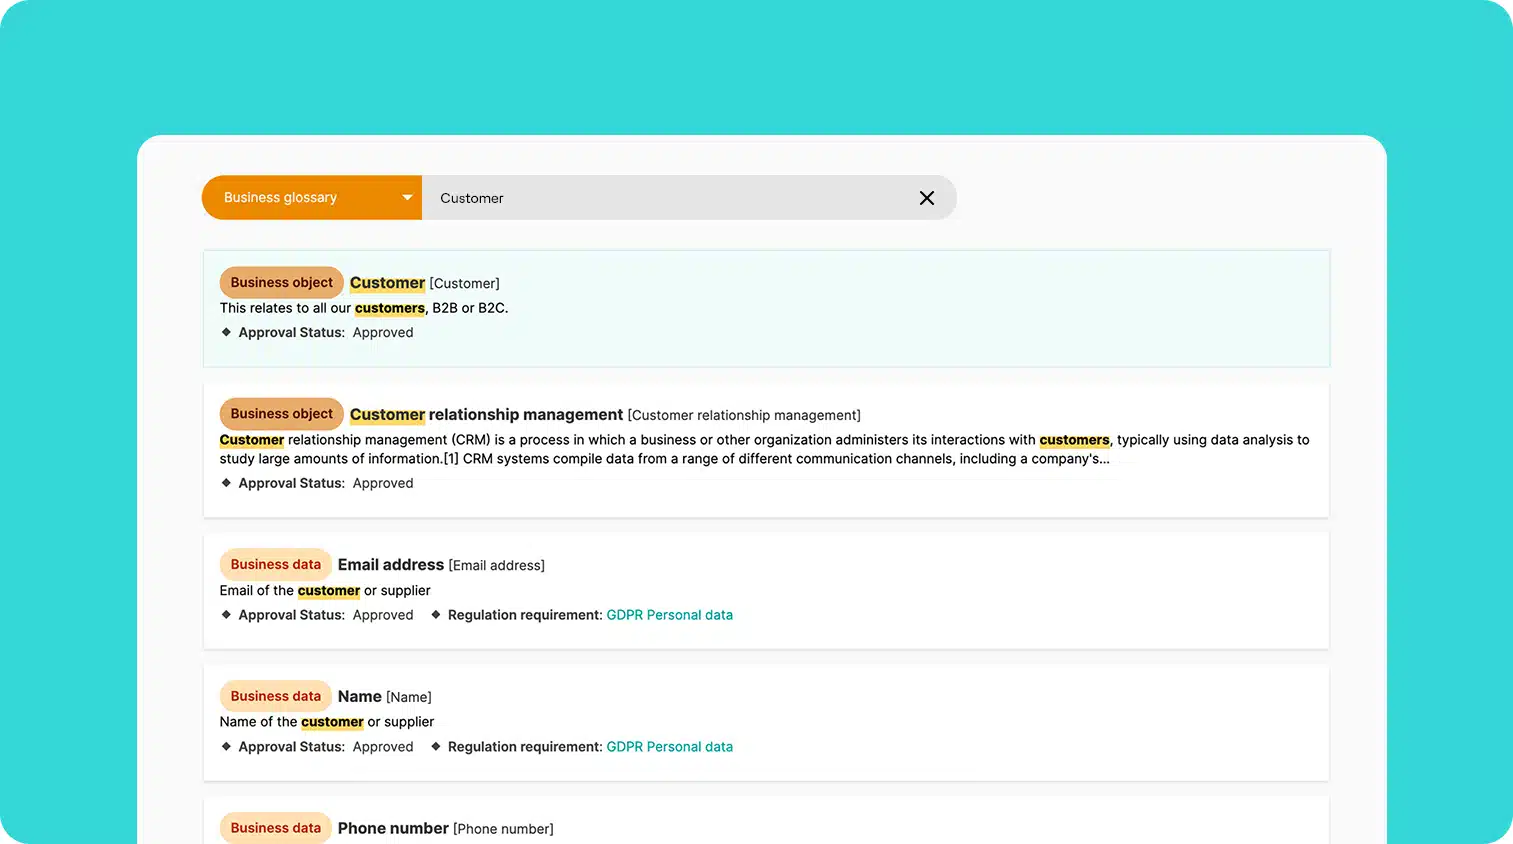Select Business object tag on Customer result
This screenshot has height=844, width=1513.
[282, 283]
